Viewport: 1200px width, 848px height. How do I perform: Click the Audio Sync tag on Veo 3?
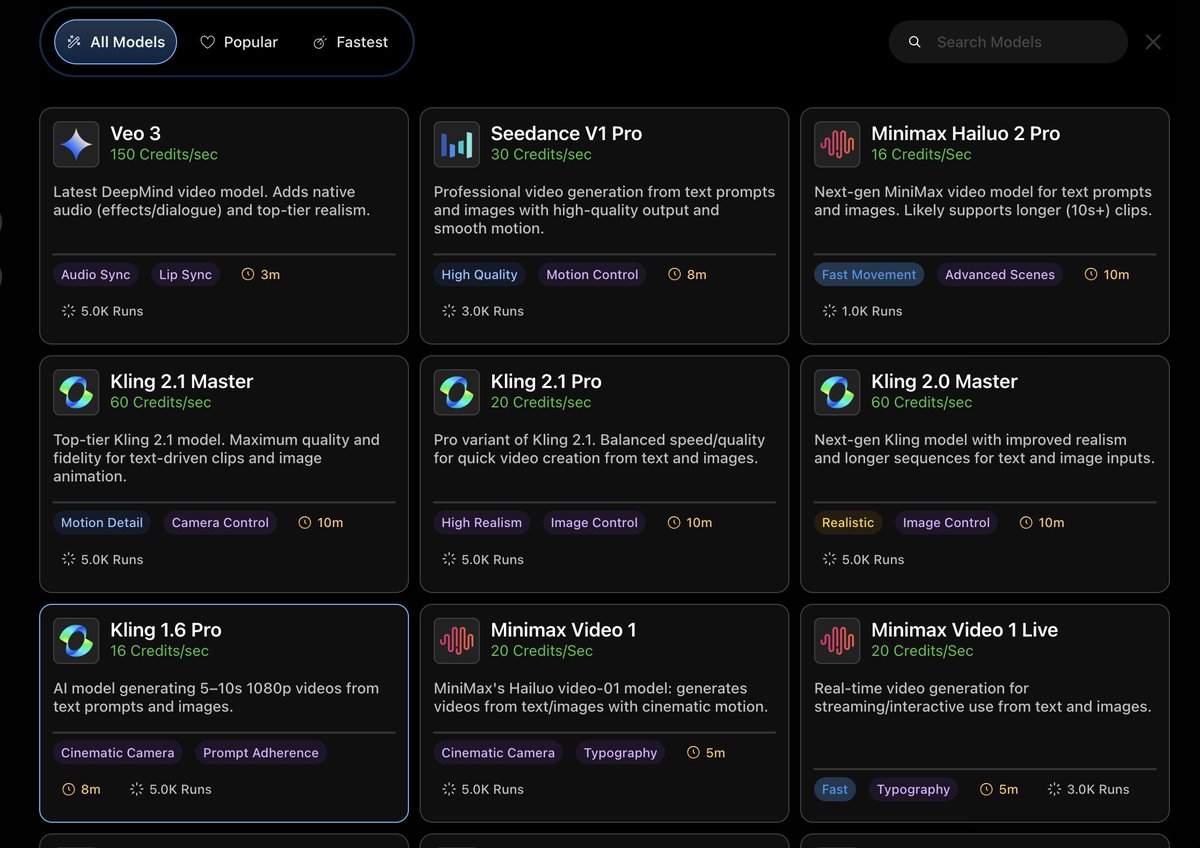pos(96,274)
